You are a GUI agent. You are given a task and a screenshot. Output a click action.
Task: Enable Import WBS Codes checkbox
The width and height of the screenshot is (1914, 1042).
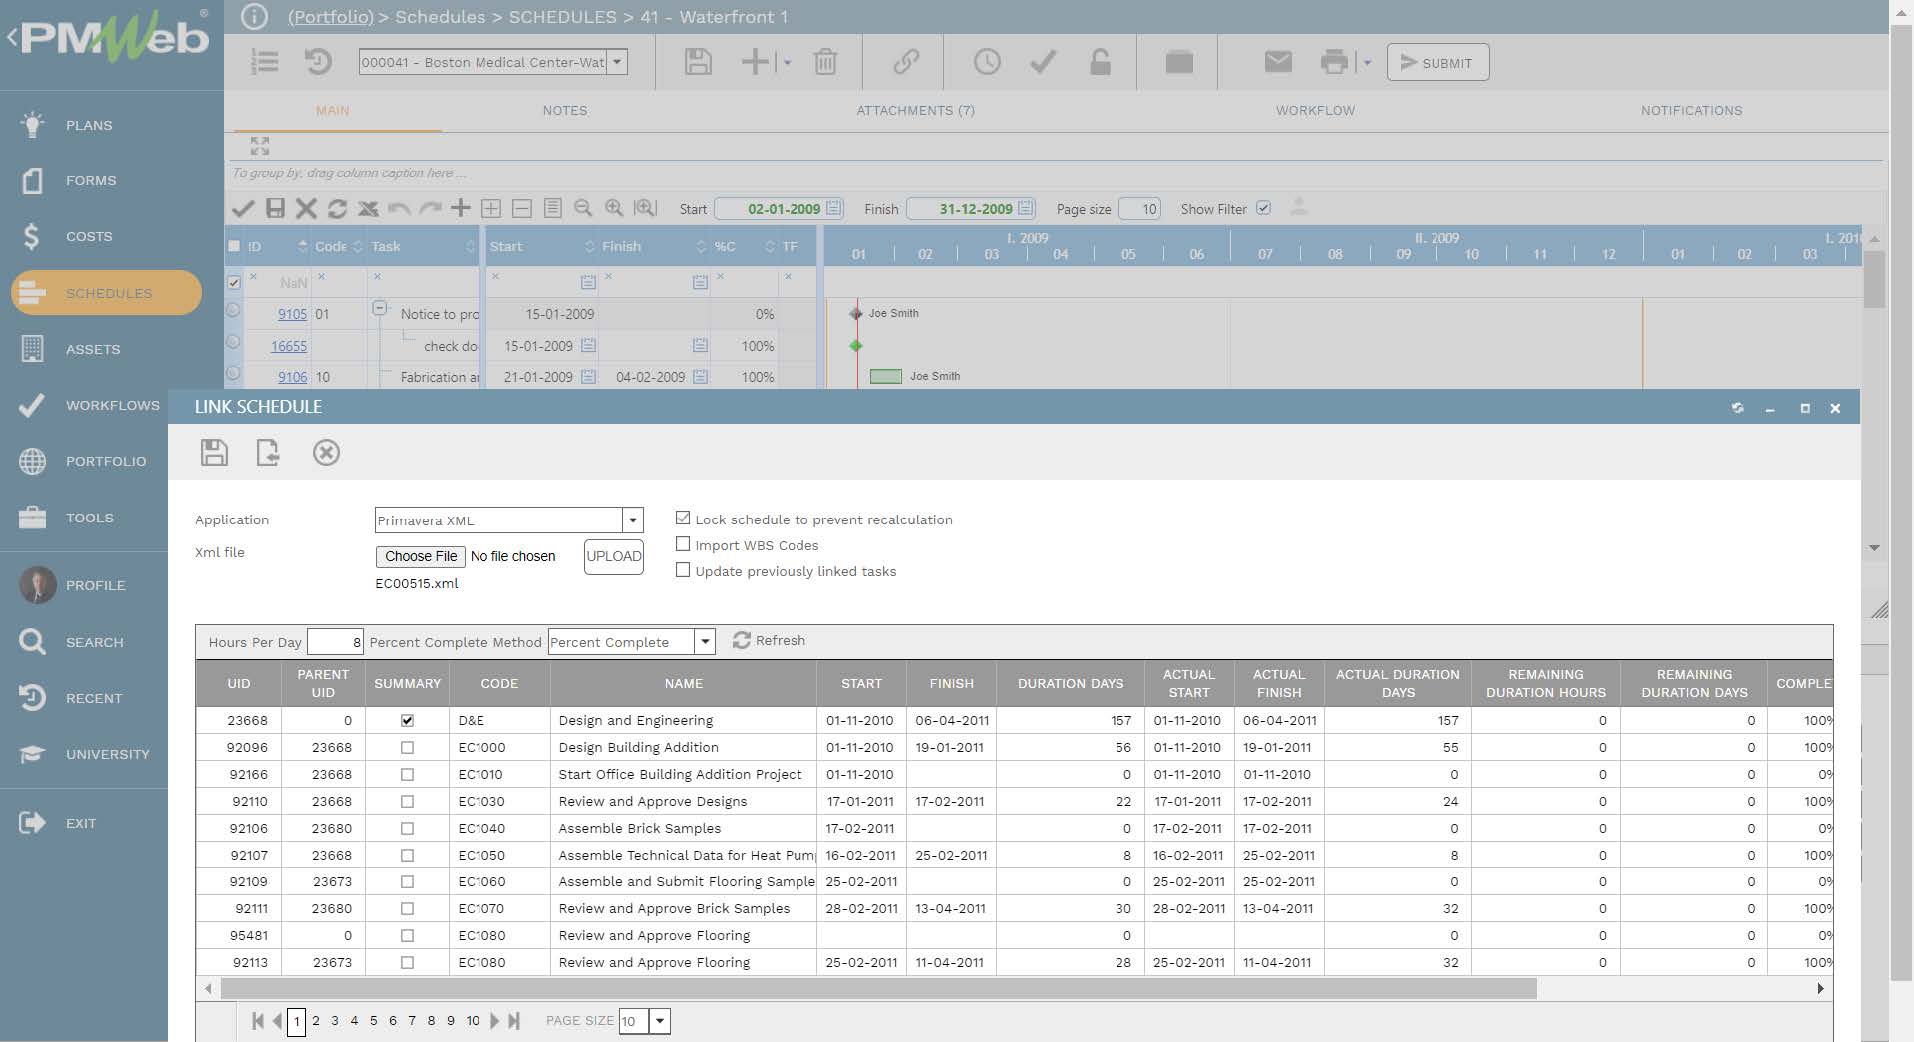(x=683, y=544)
